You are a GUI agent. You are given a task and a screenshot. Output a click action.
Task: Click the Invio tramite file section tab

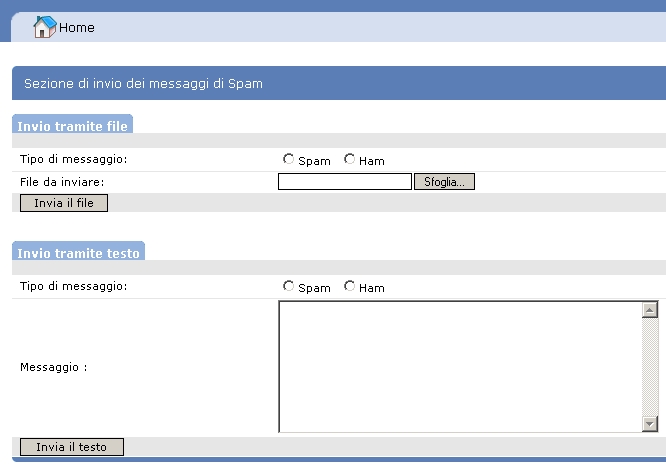coord(73,126)
